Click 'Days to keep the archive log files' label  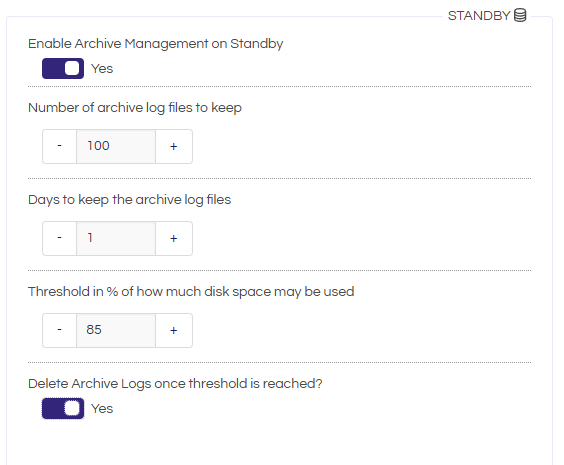point(129,200)
